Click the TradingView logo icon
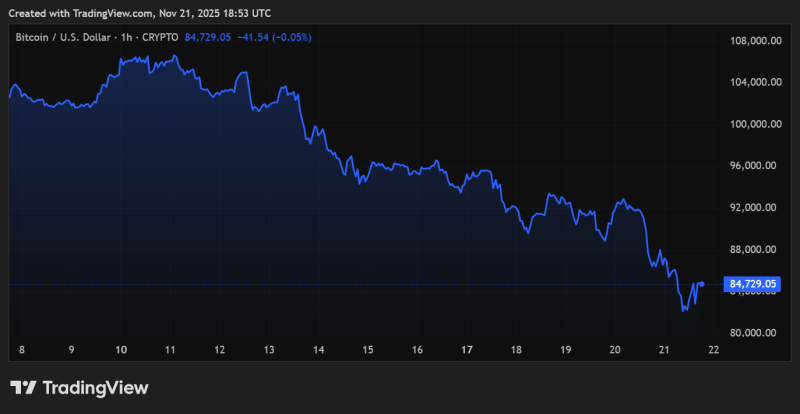 [24, 388]
